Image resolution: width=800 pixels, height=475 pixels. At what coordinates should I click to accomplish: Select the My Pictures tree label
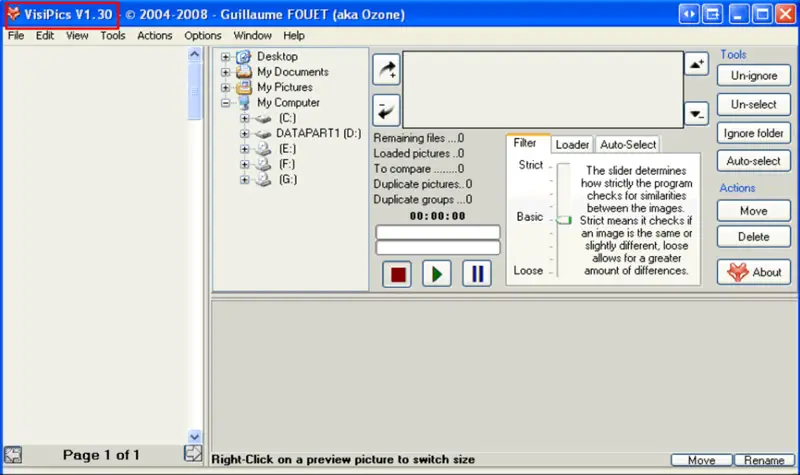pos(285,87)
